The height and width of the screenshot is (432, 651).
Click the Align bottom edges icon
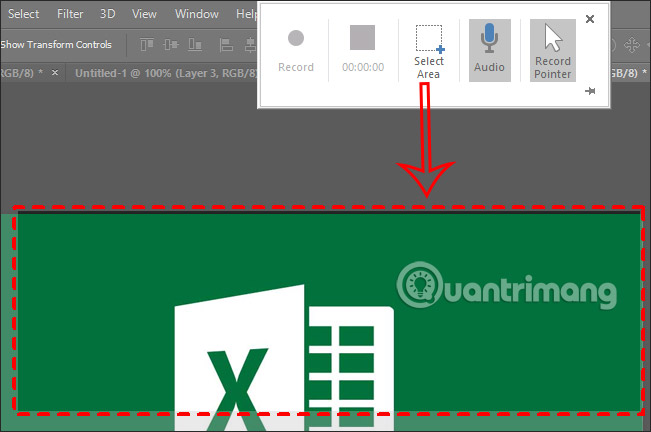195,44
